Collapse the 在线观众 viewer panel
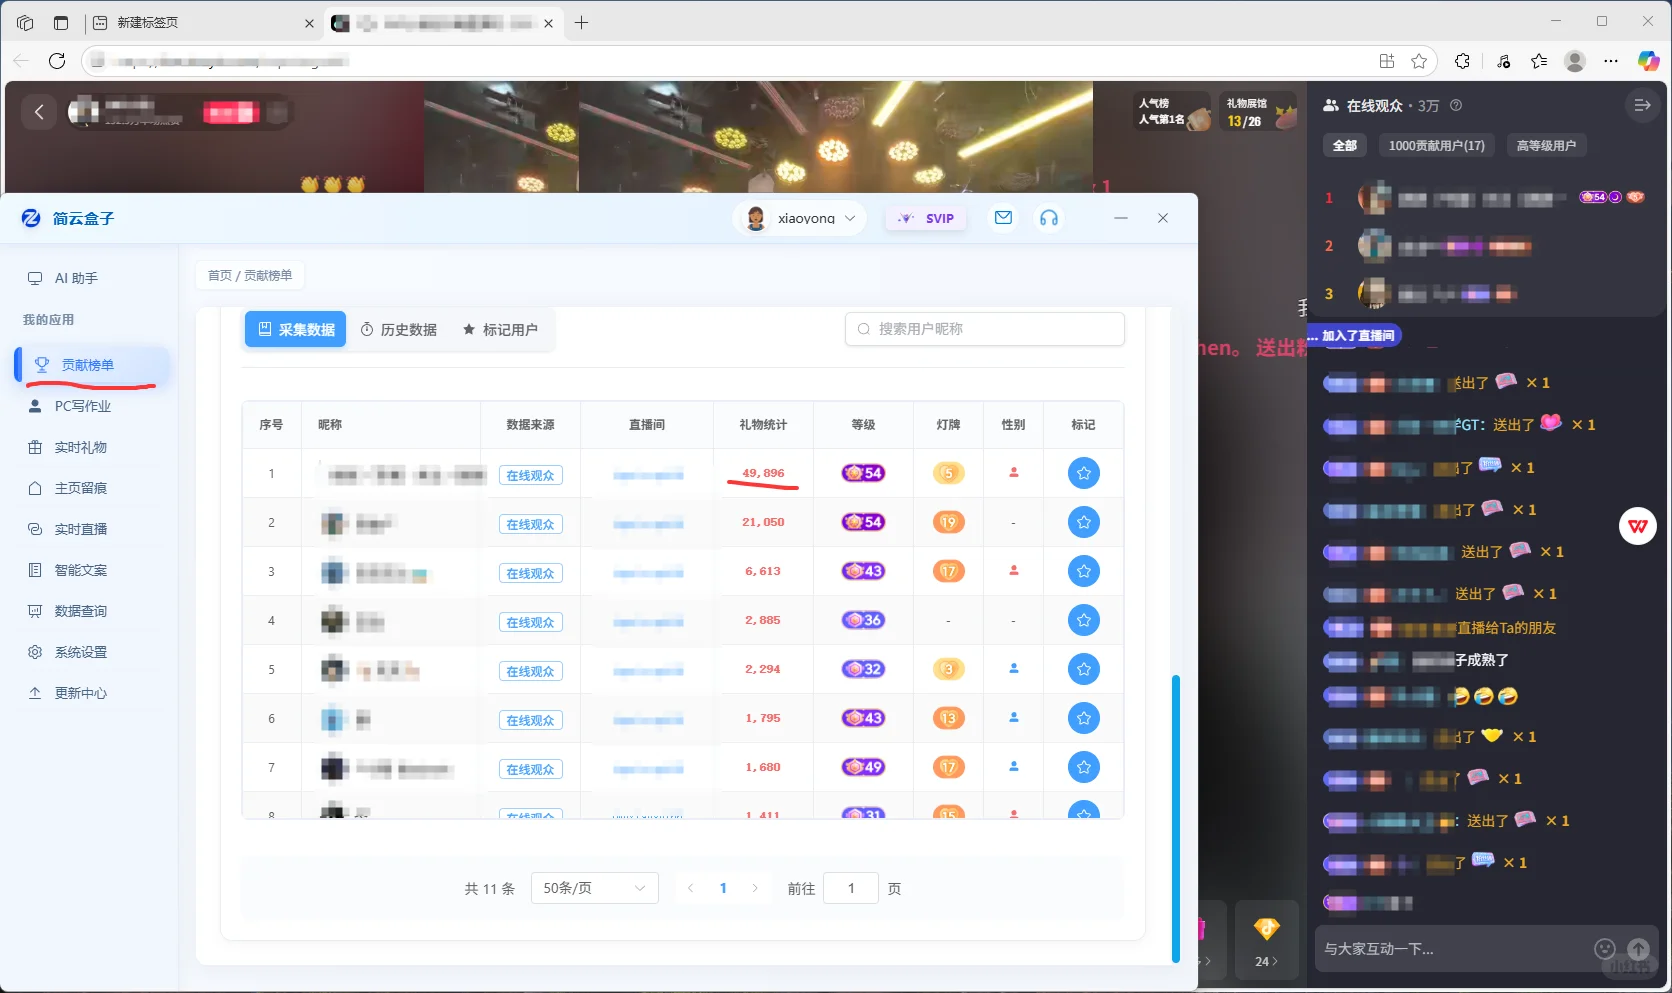Image resolution: width=1672 pixels, height=993 pixels. point(1641,105)
